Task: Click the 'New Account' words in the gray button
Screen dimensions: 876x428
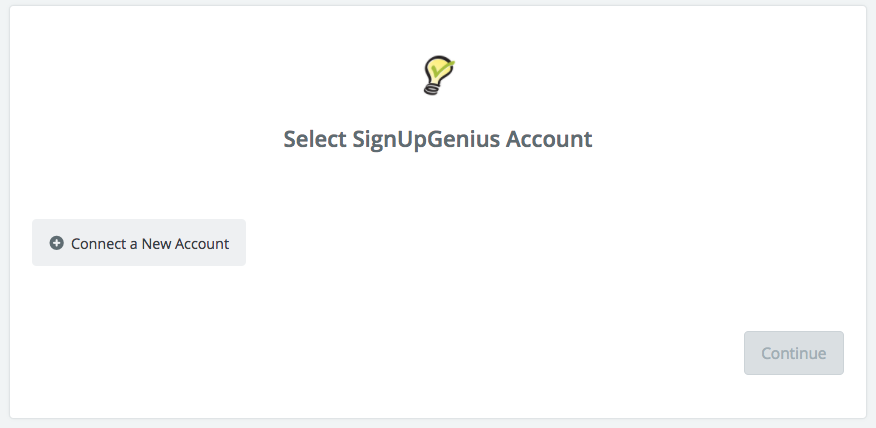Action: point(185,244)
